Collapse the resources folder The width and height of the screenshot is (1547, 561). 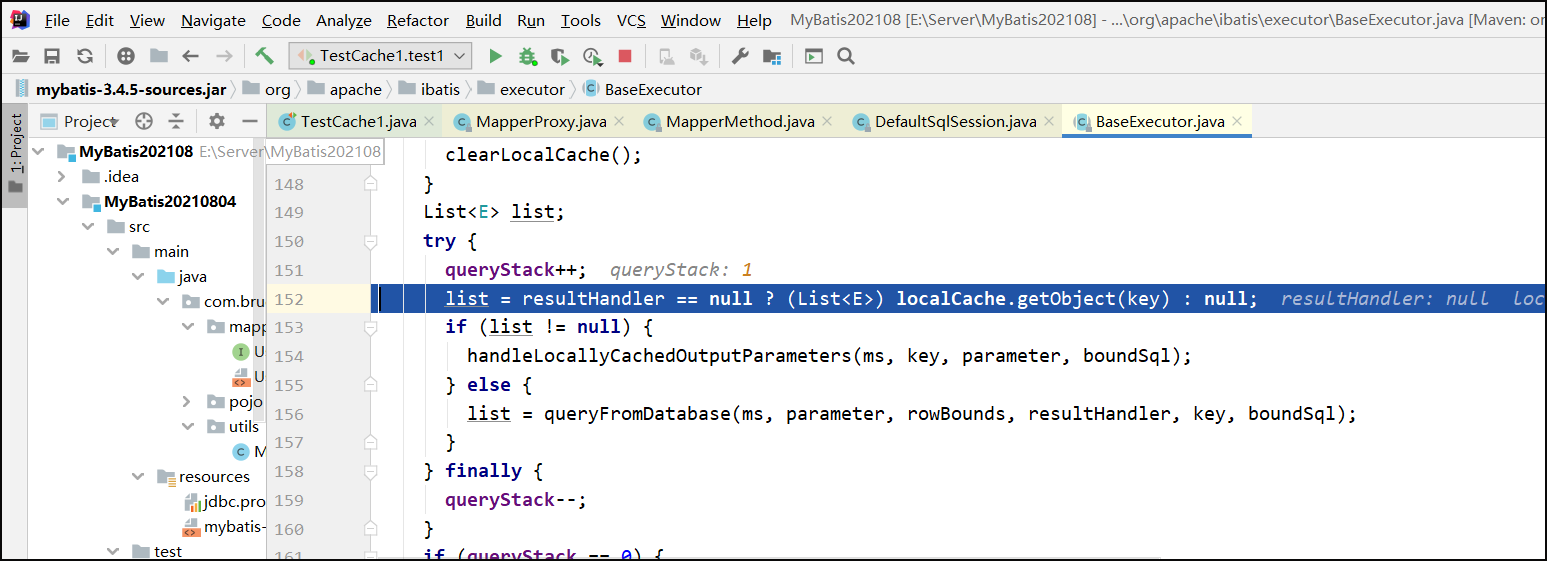[137, 477]
